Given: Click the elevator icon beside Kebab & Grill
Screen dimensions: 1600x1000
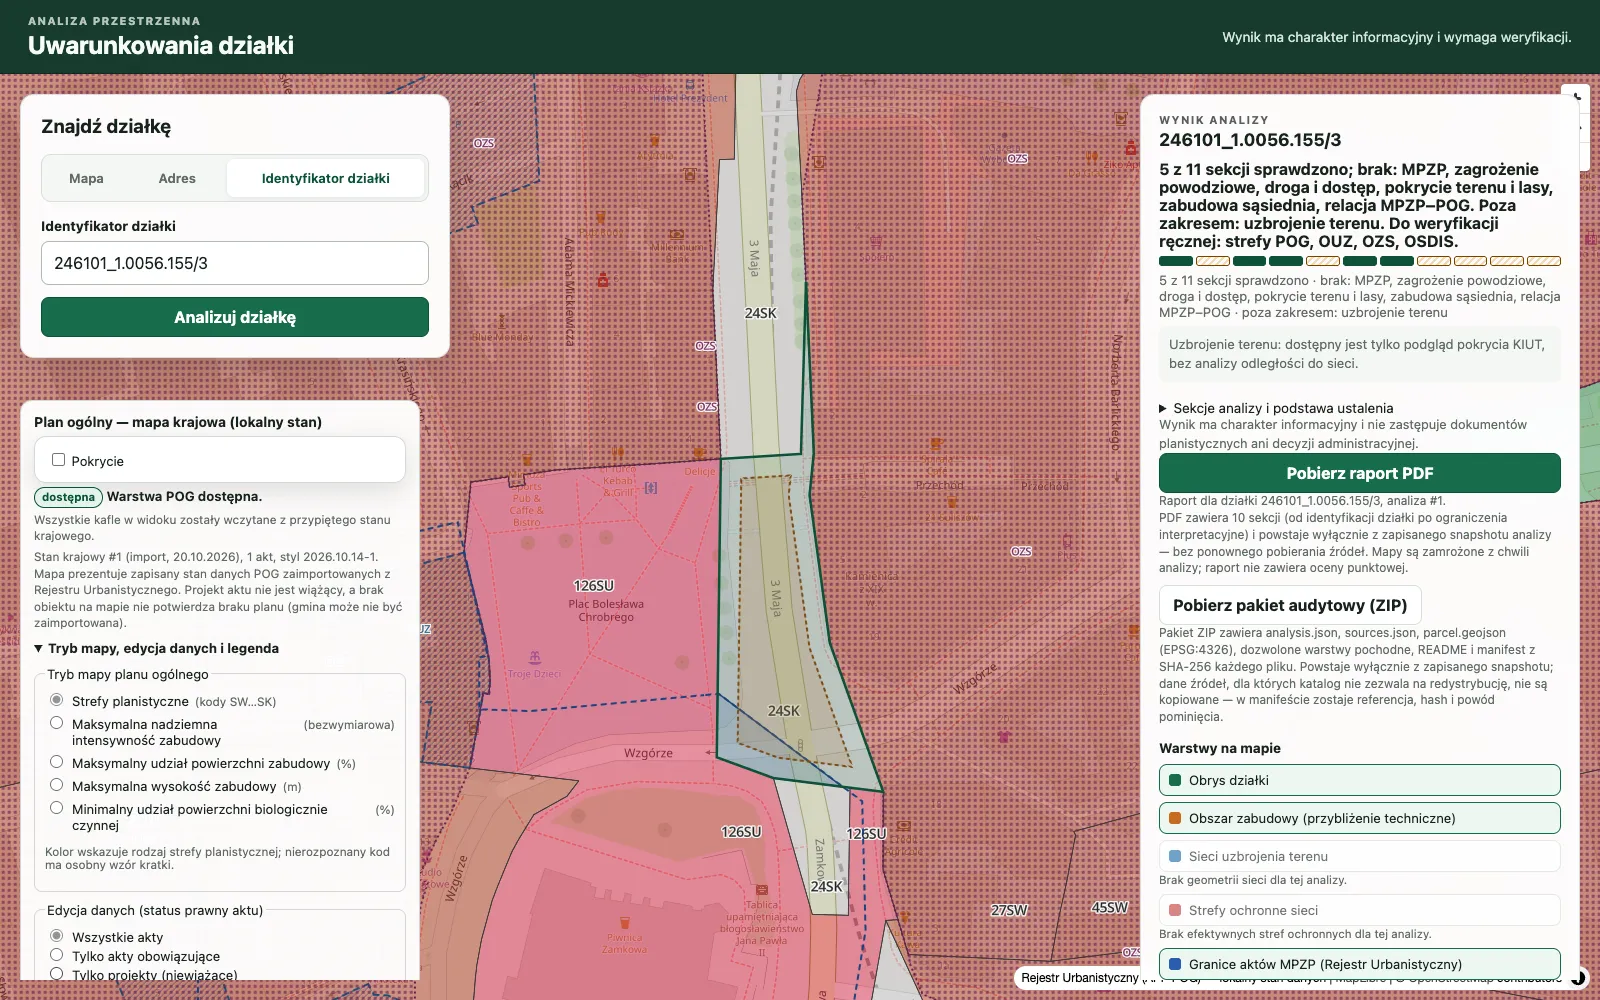Looking at the screenshot, I should tap(651, 488).
